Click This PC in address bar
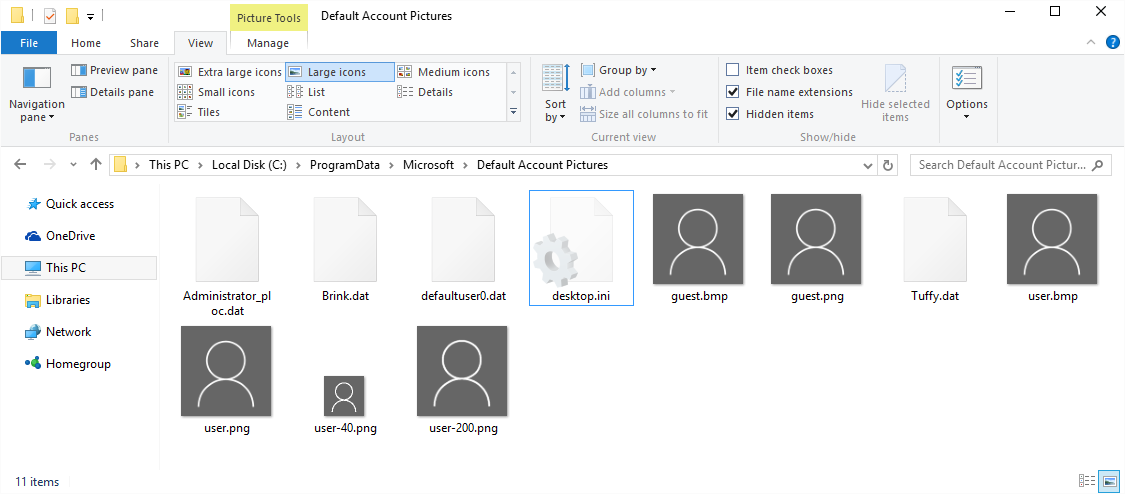1125x494 pixels. click(x=169, y=165)
